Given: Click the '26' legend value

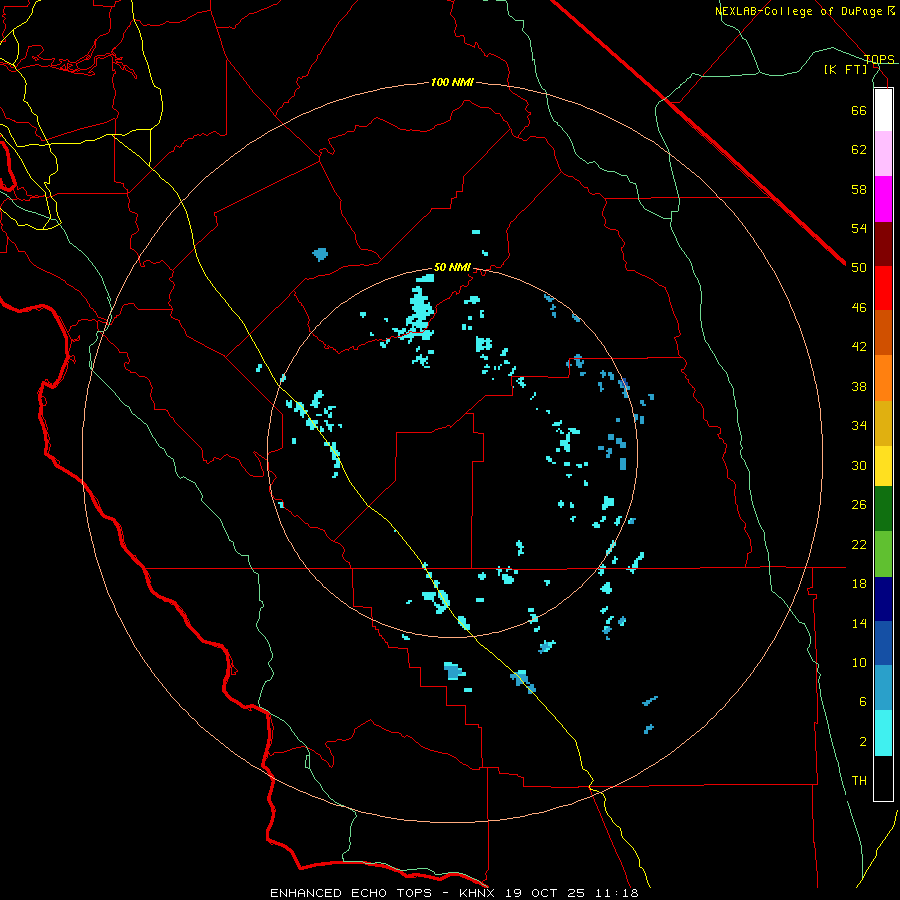Looking at the screenshot, I should pos(859,505).
